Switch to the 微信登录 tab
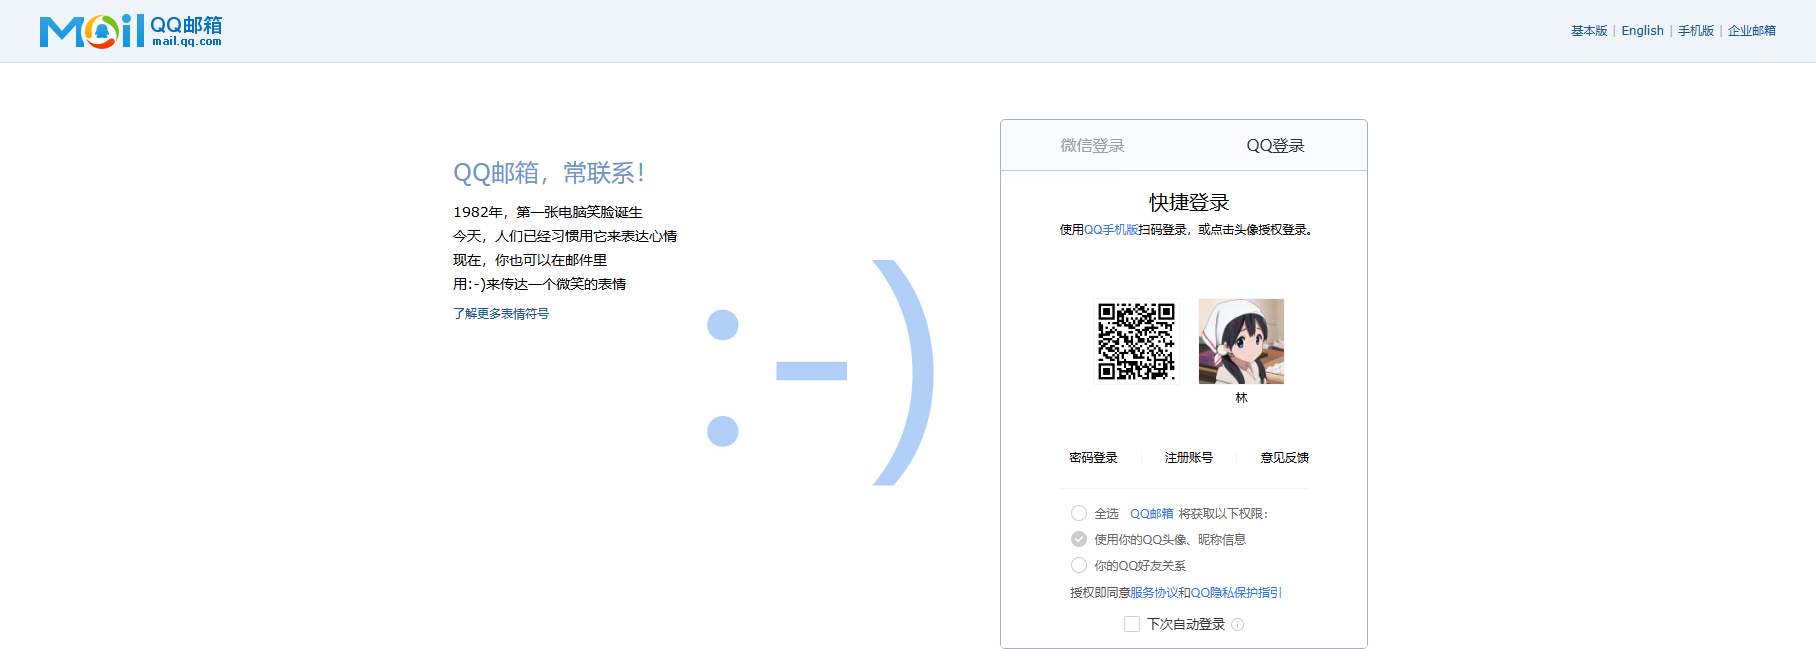The width and height of the screenshot is (1816, 649). pos(1092,146)
